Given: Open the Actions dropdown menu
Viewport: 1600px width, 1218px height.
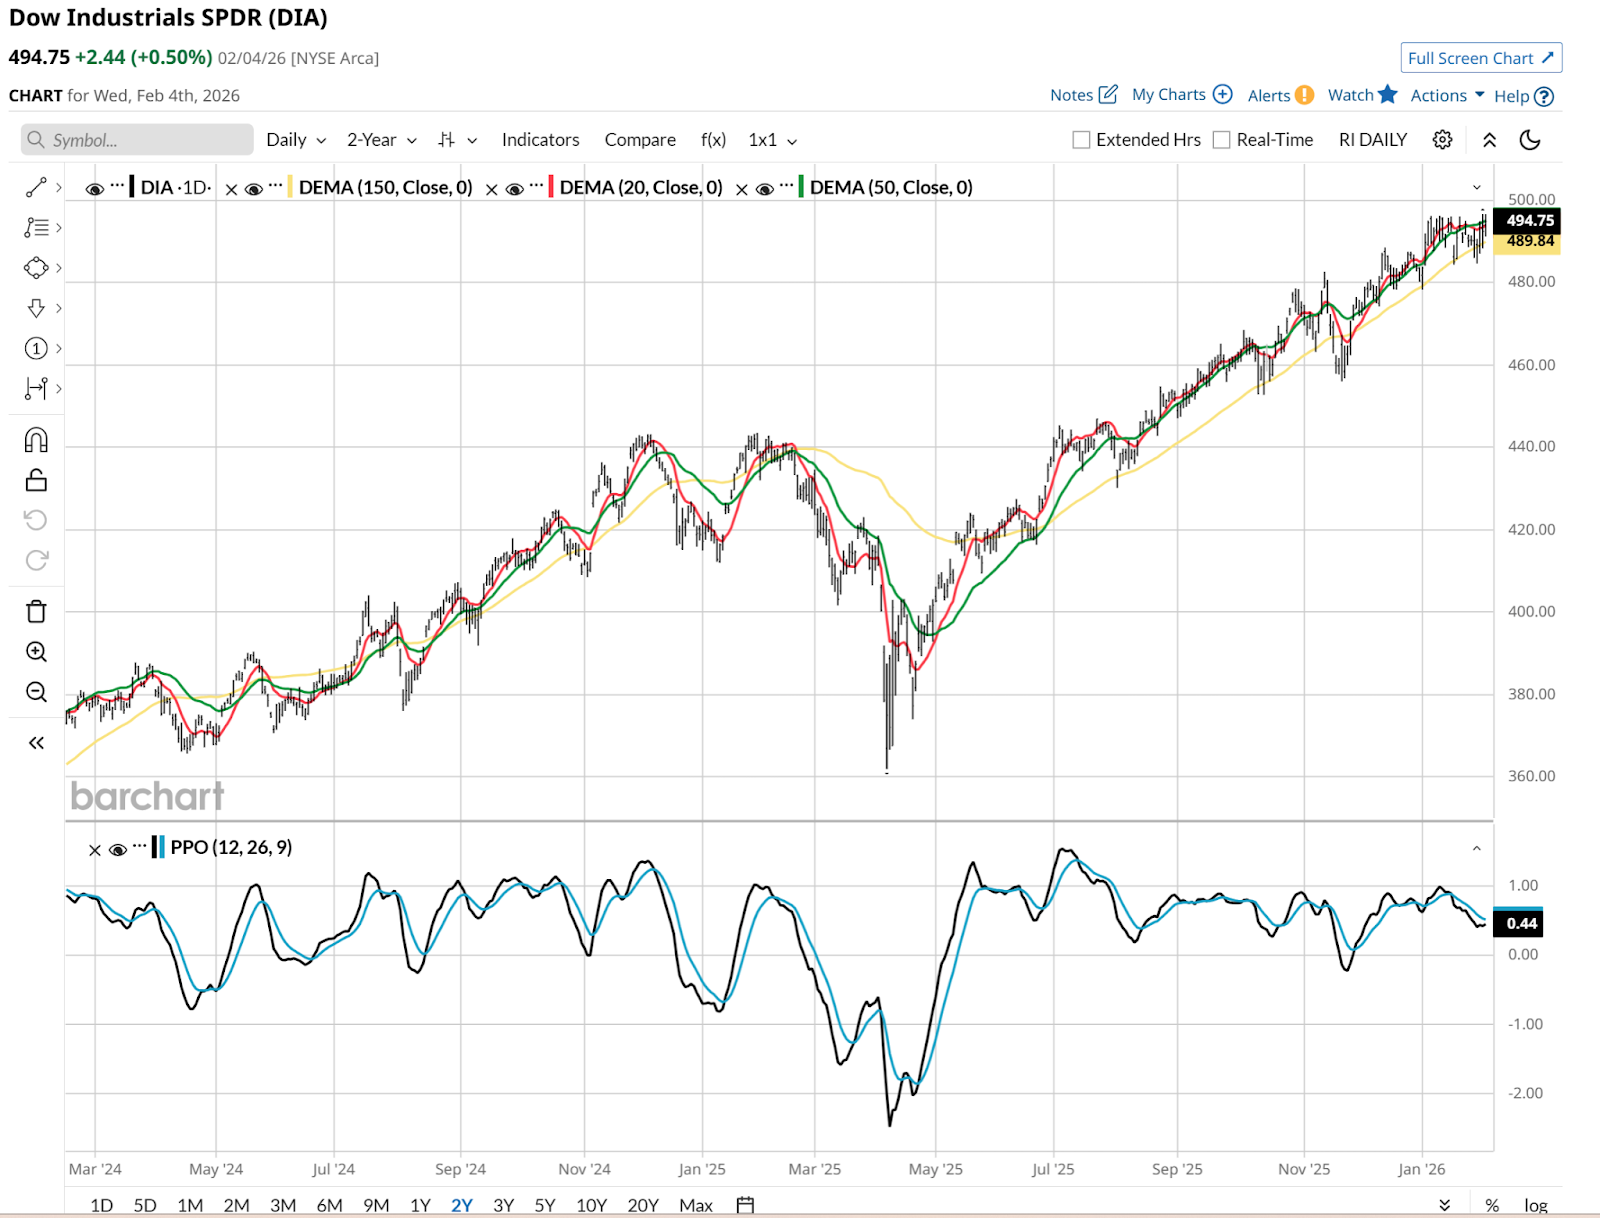Looking at the screenshot, I should [x=1448, y=95].
